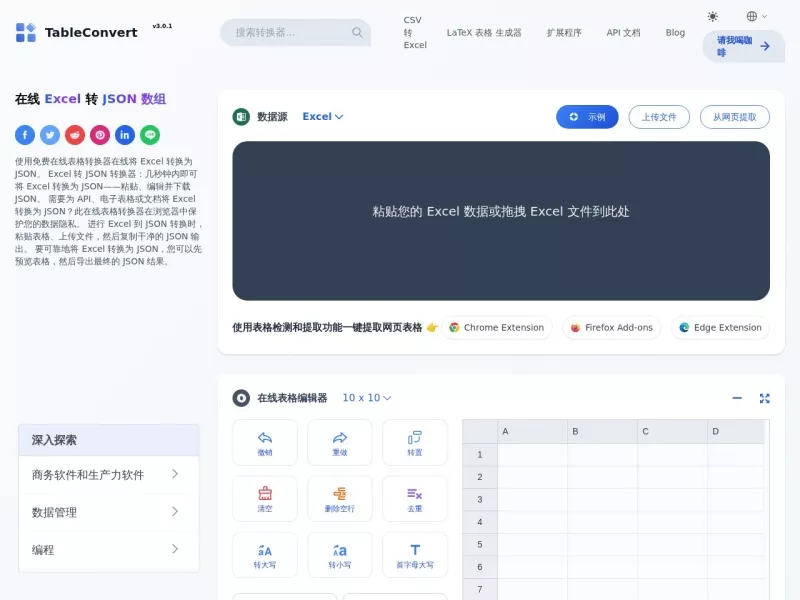
Task: Click the 请我喝咖啡 button
Action: 743,46
